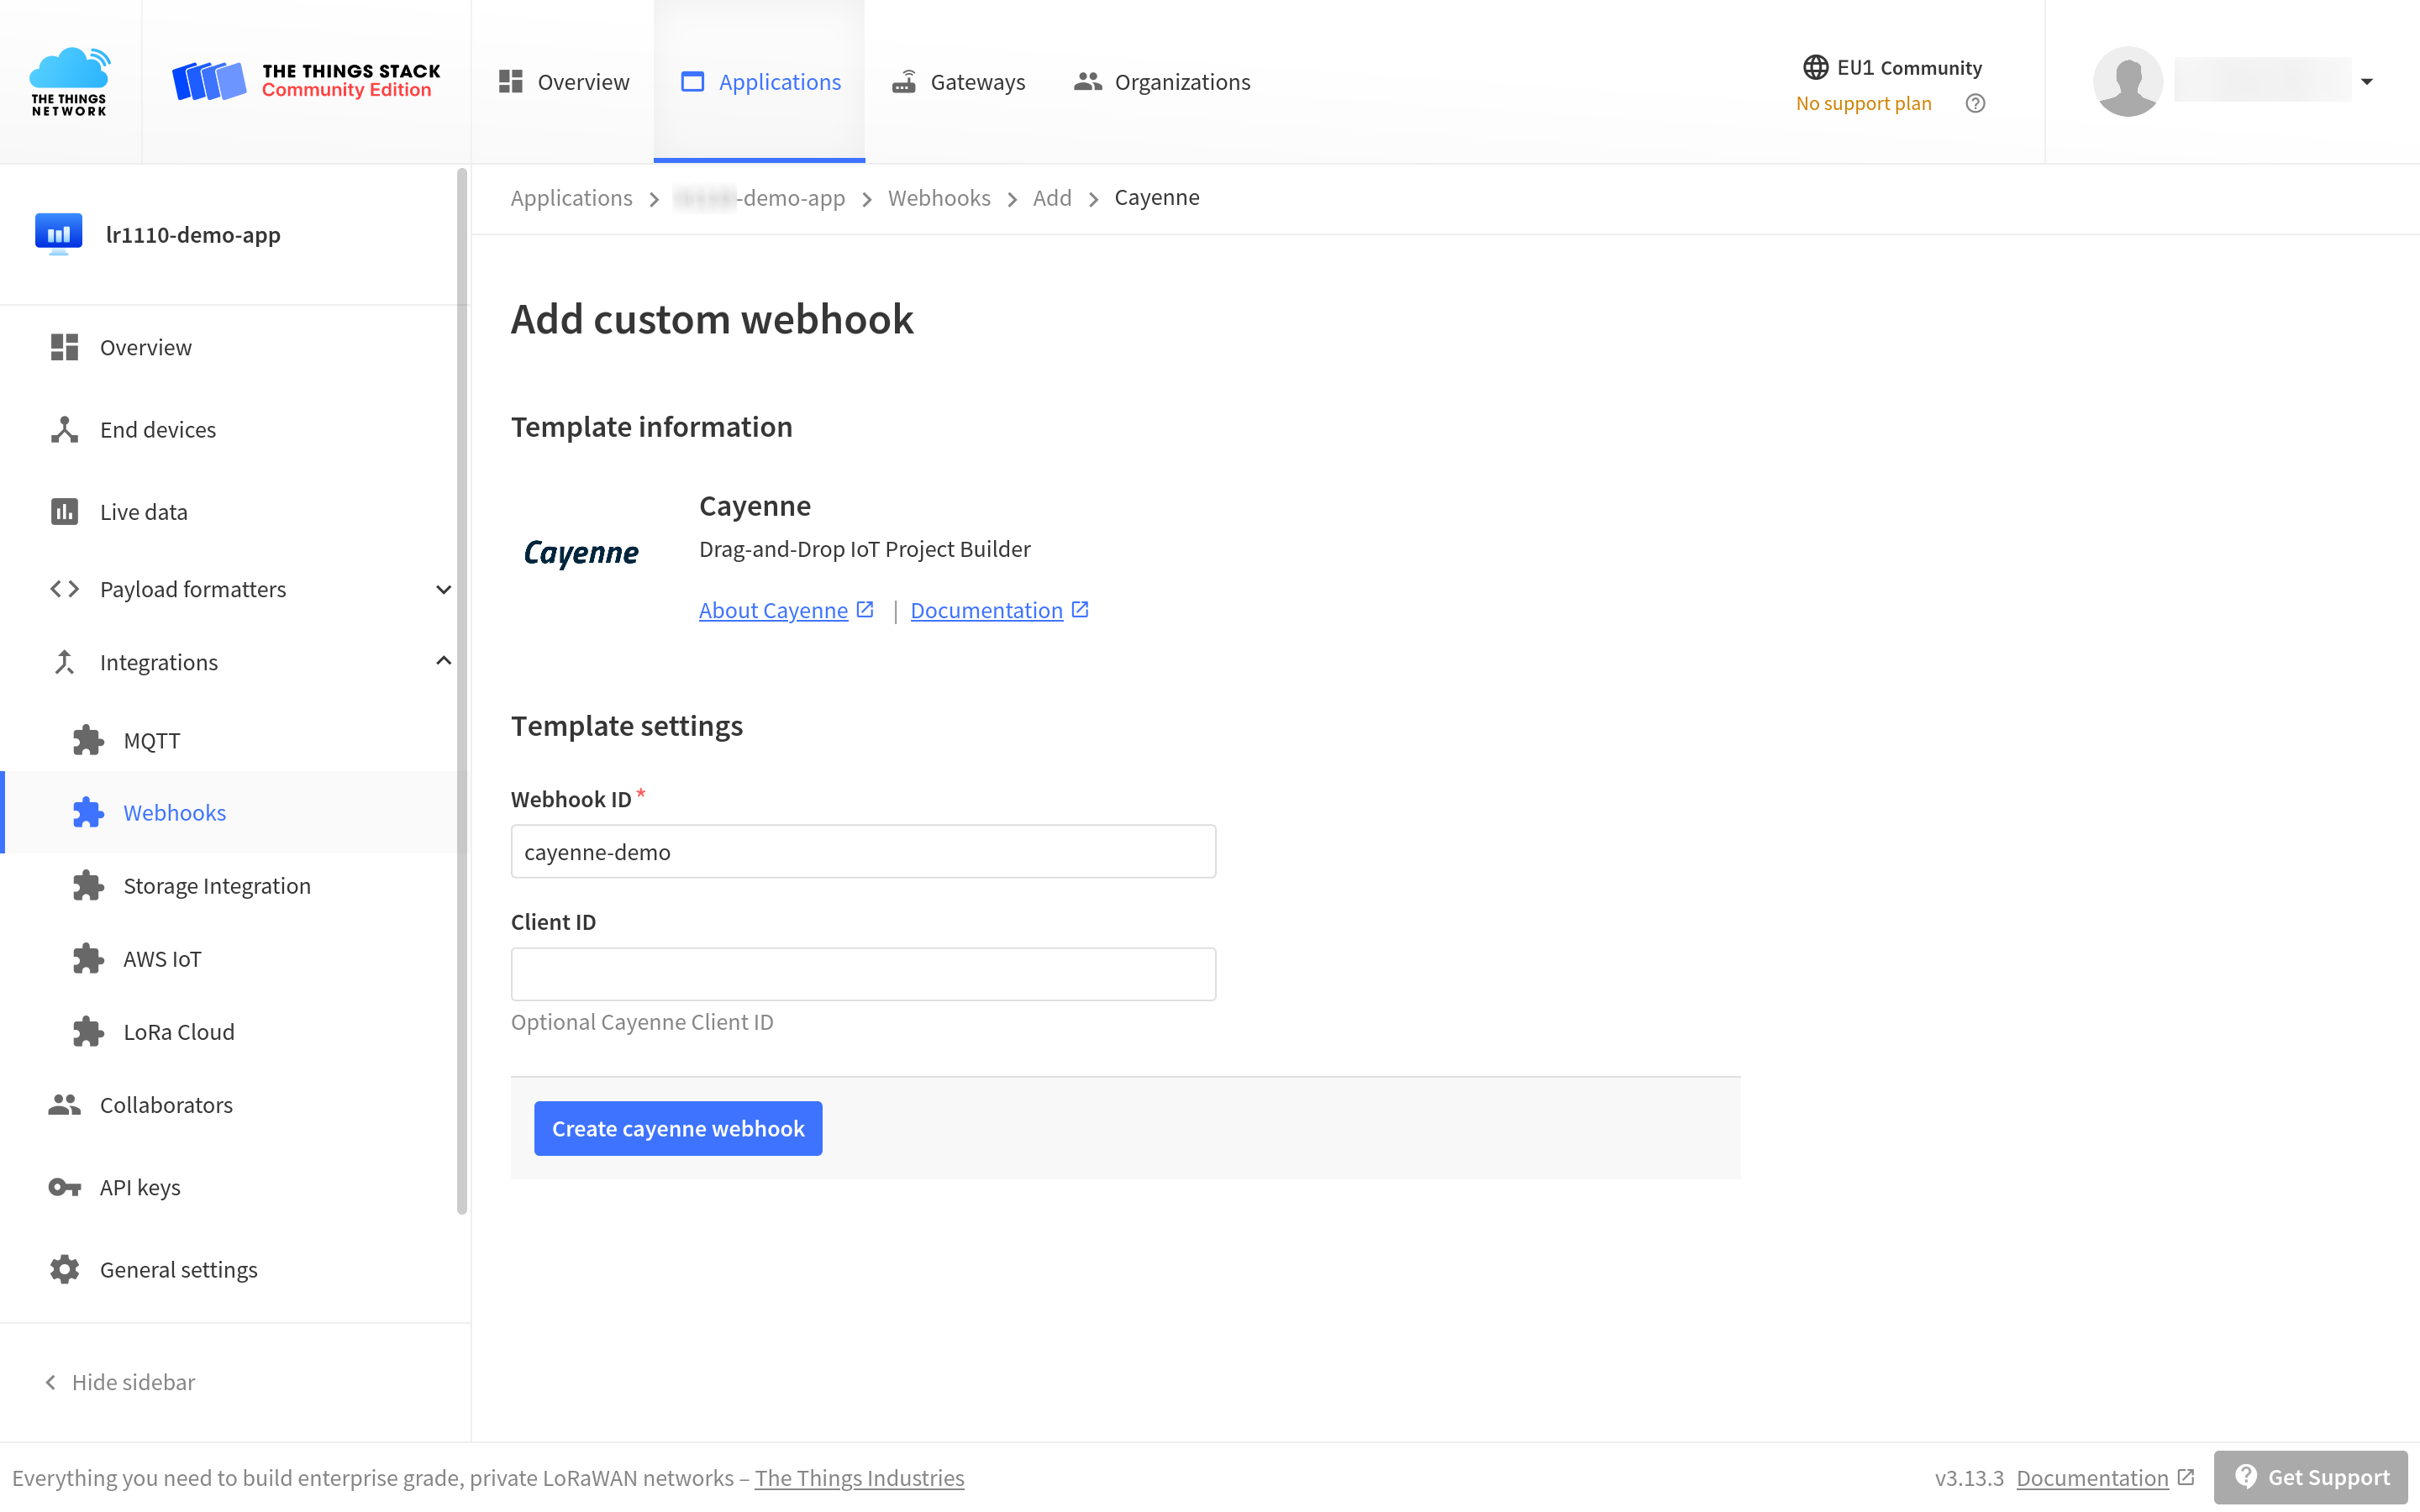Click the lr1110-demo-app application icon
The height and width of the screenshot is (1512, 2420).
point(59,234)
